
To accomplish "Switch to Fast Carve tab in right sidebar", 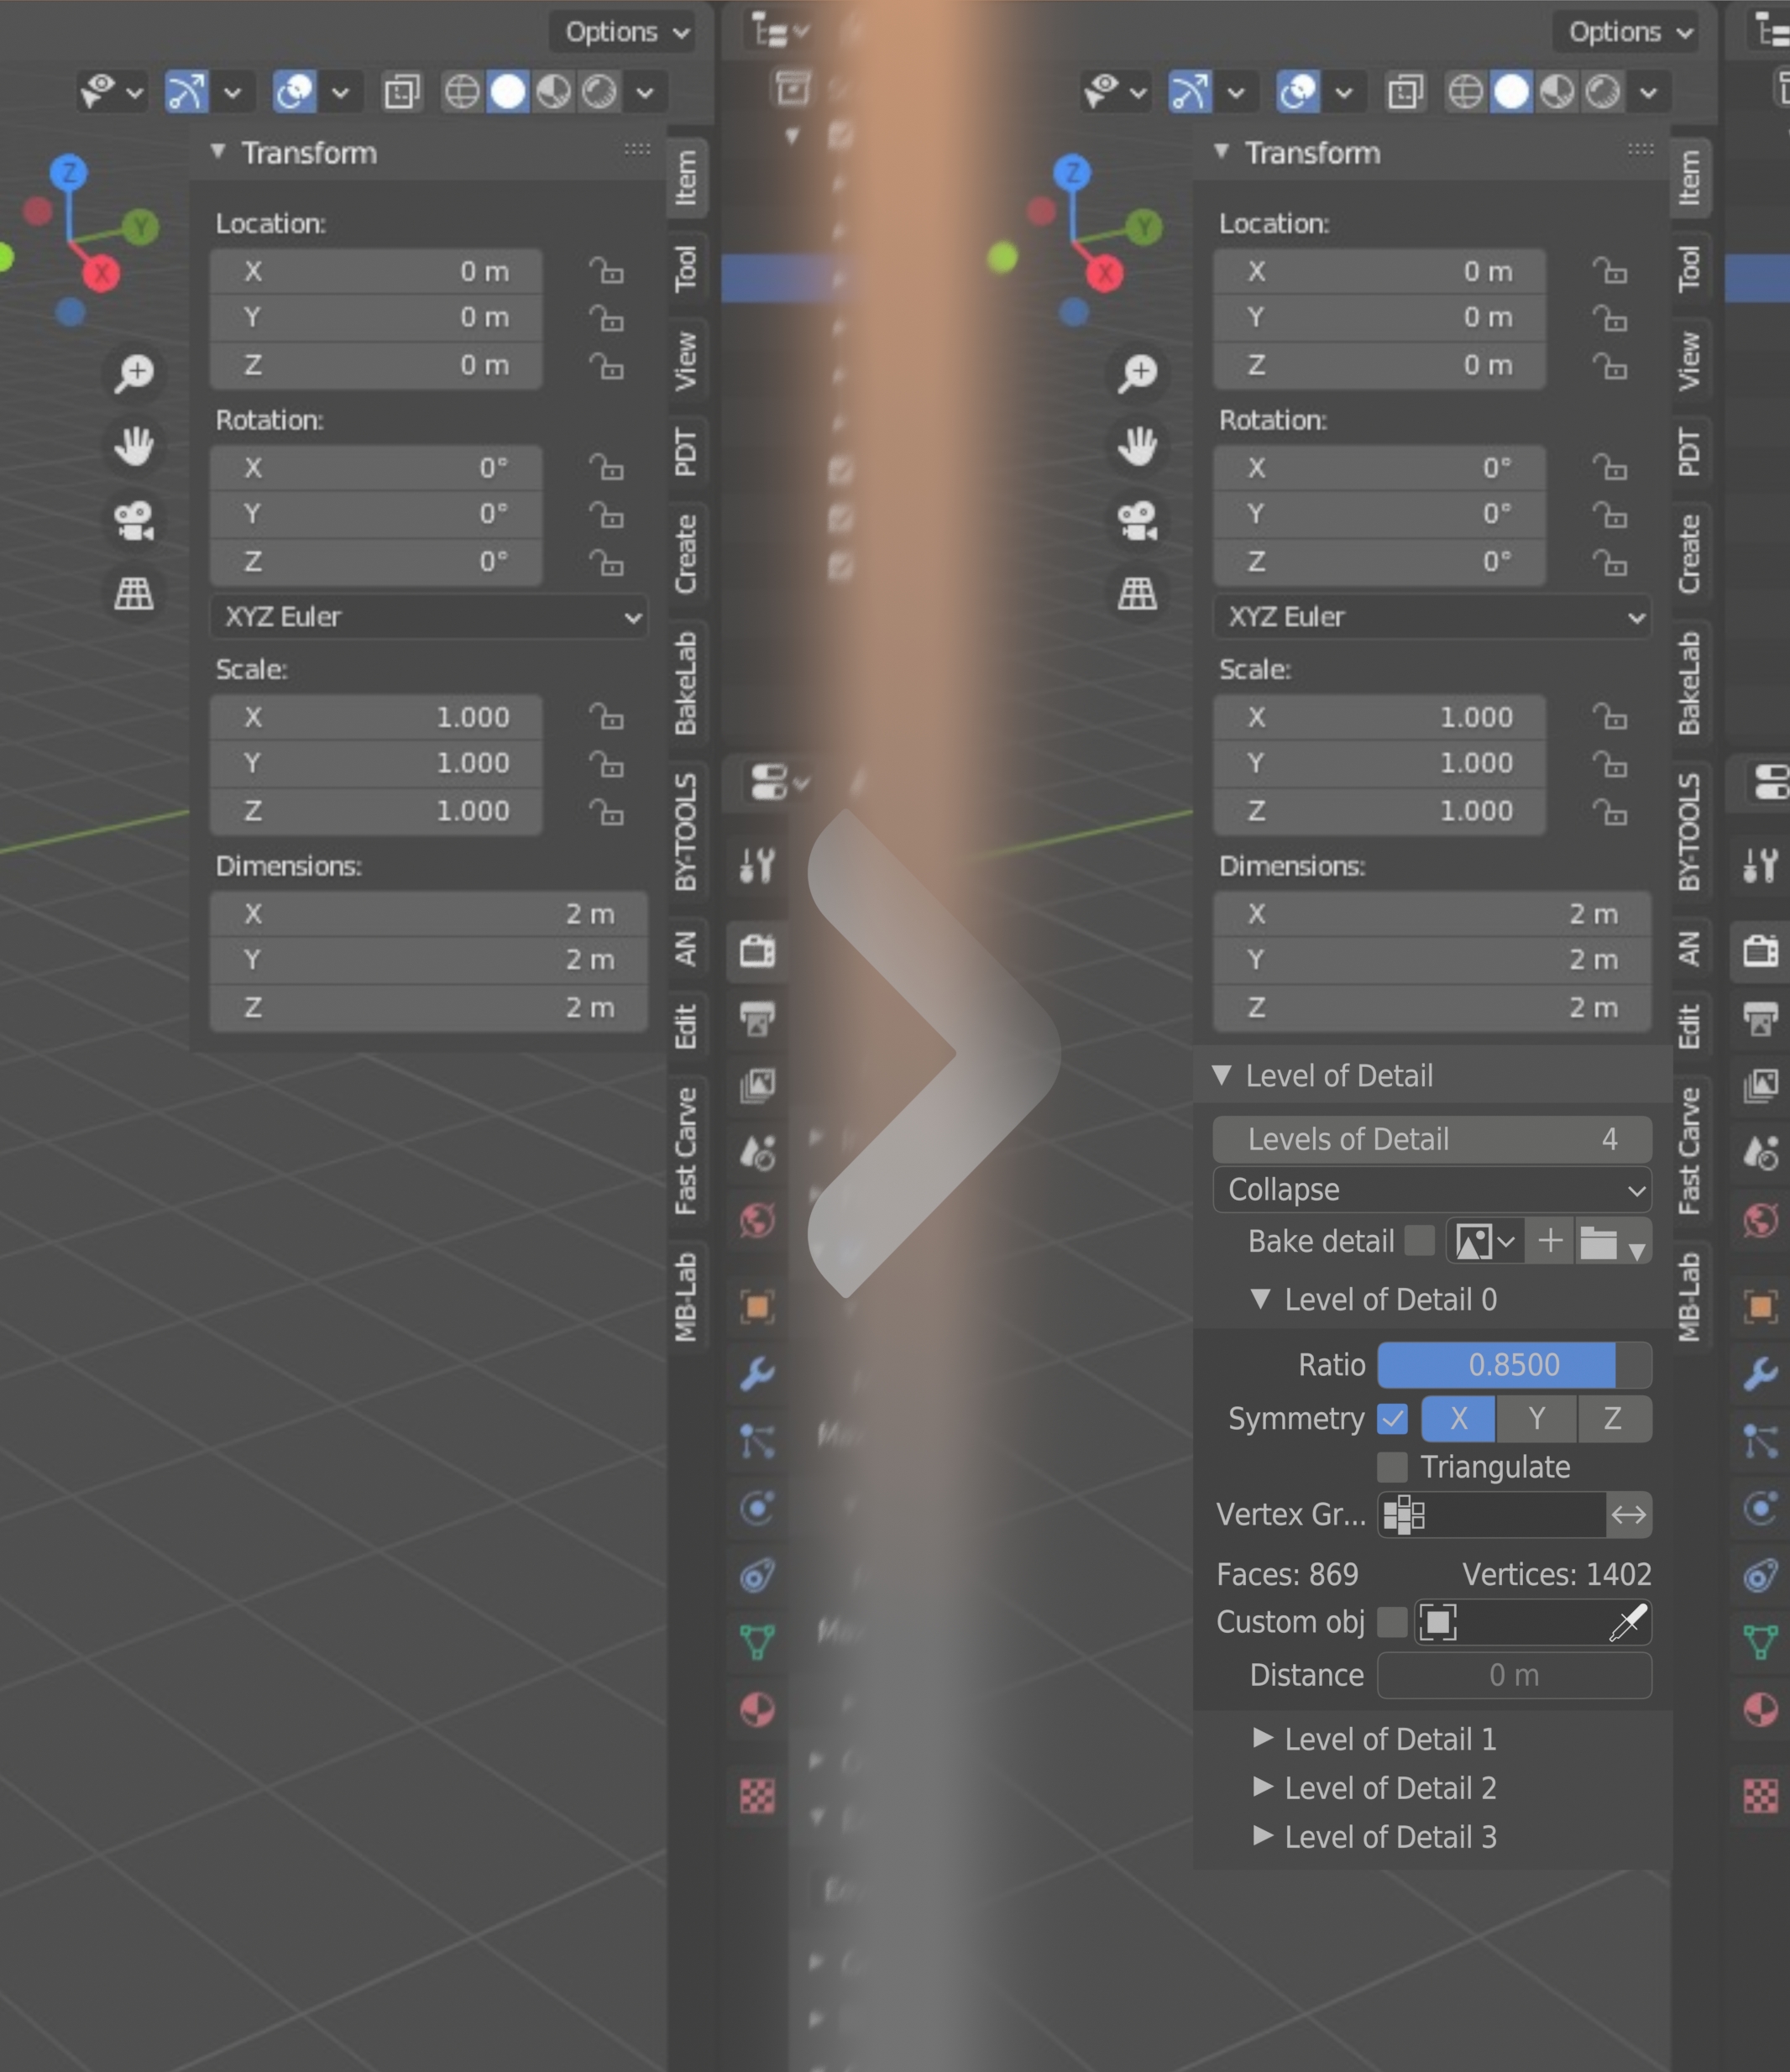I will (x=1690, y=1150).
